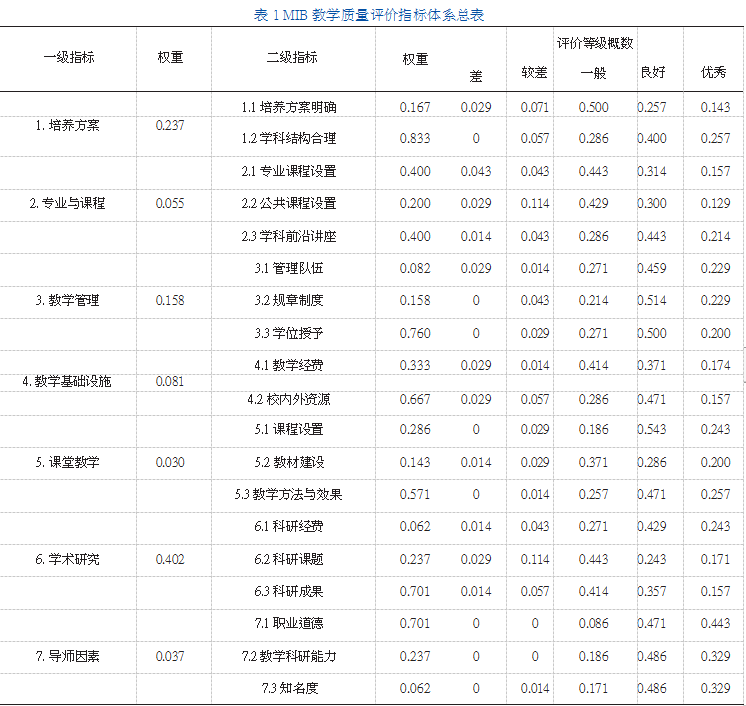Select the 0.543 value in 课程设置 row

tap(652, 430)
